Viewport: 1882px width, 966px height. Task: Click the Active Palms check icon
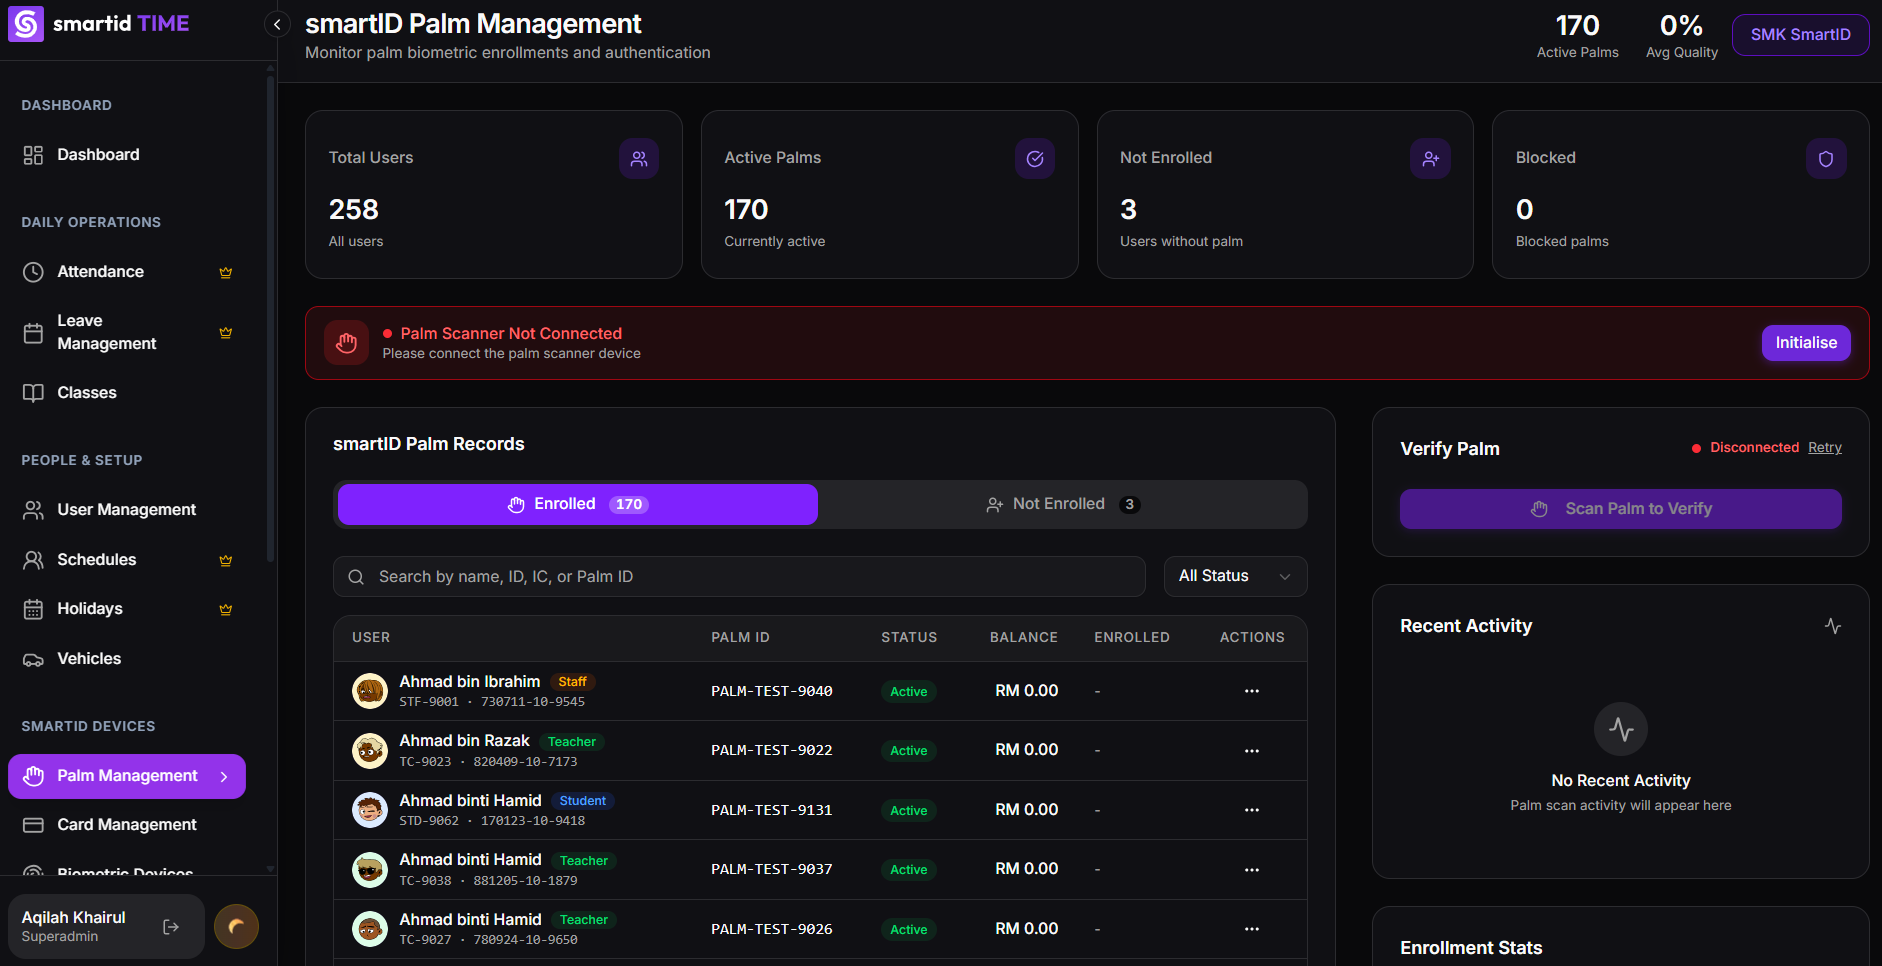pyautogui.click(x=1035, y=159)
